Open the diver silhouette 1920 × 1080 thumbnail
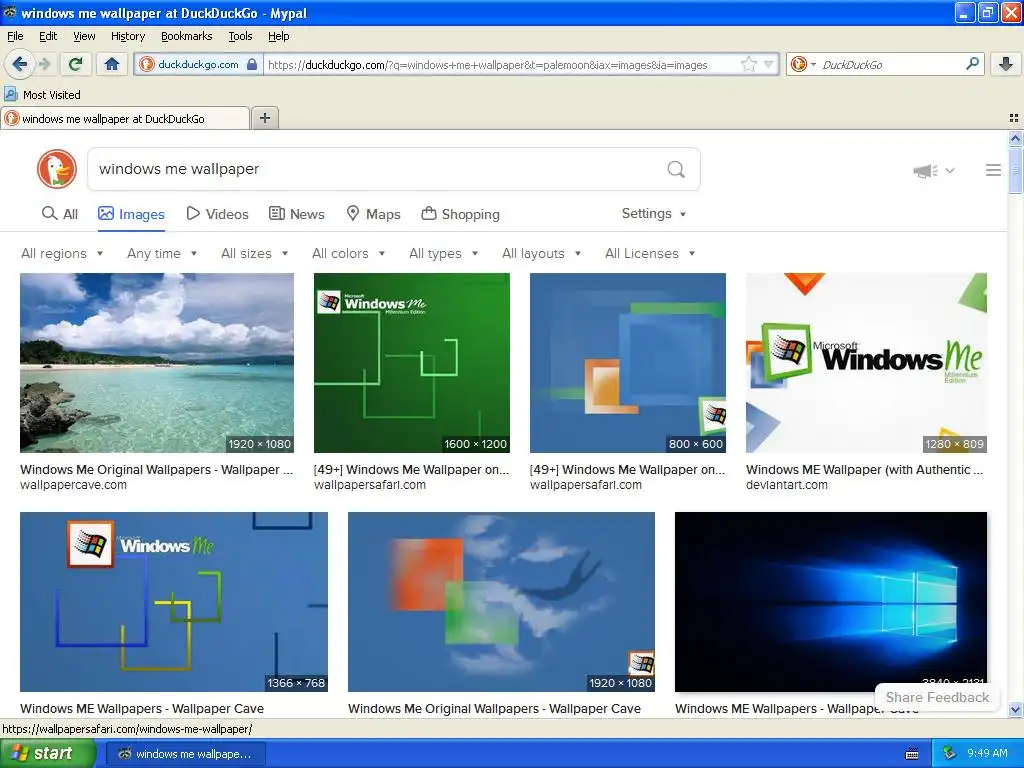Screen dimensions: 1024x768 [x=501, y=601]
